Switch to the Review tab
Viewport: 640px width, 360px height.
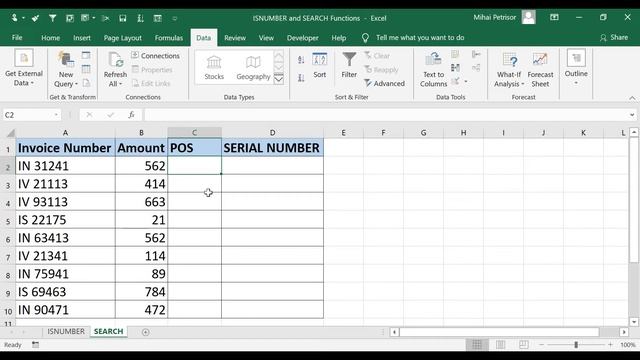(235, 38)
